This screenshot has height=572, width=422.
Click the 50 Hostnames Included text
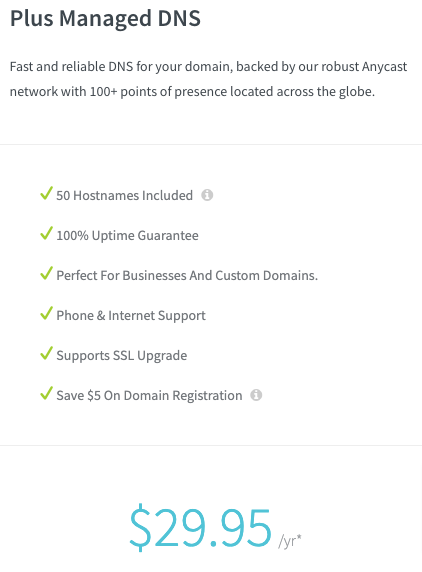pyautogui.click(x=124, y=196)
